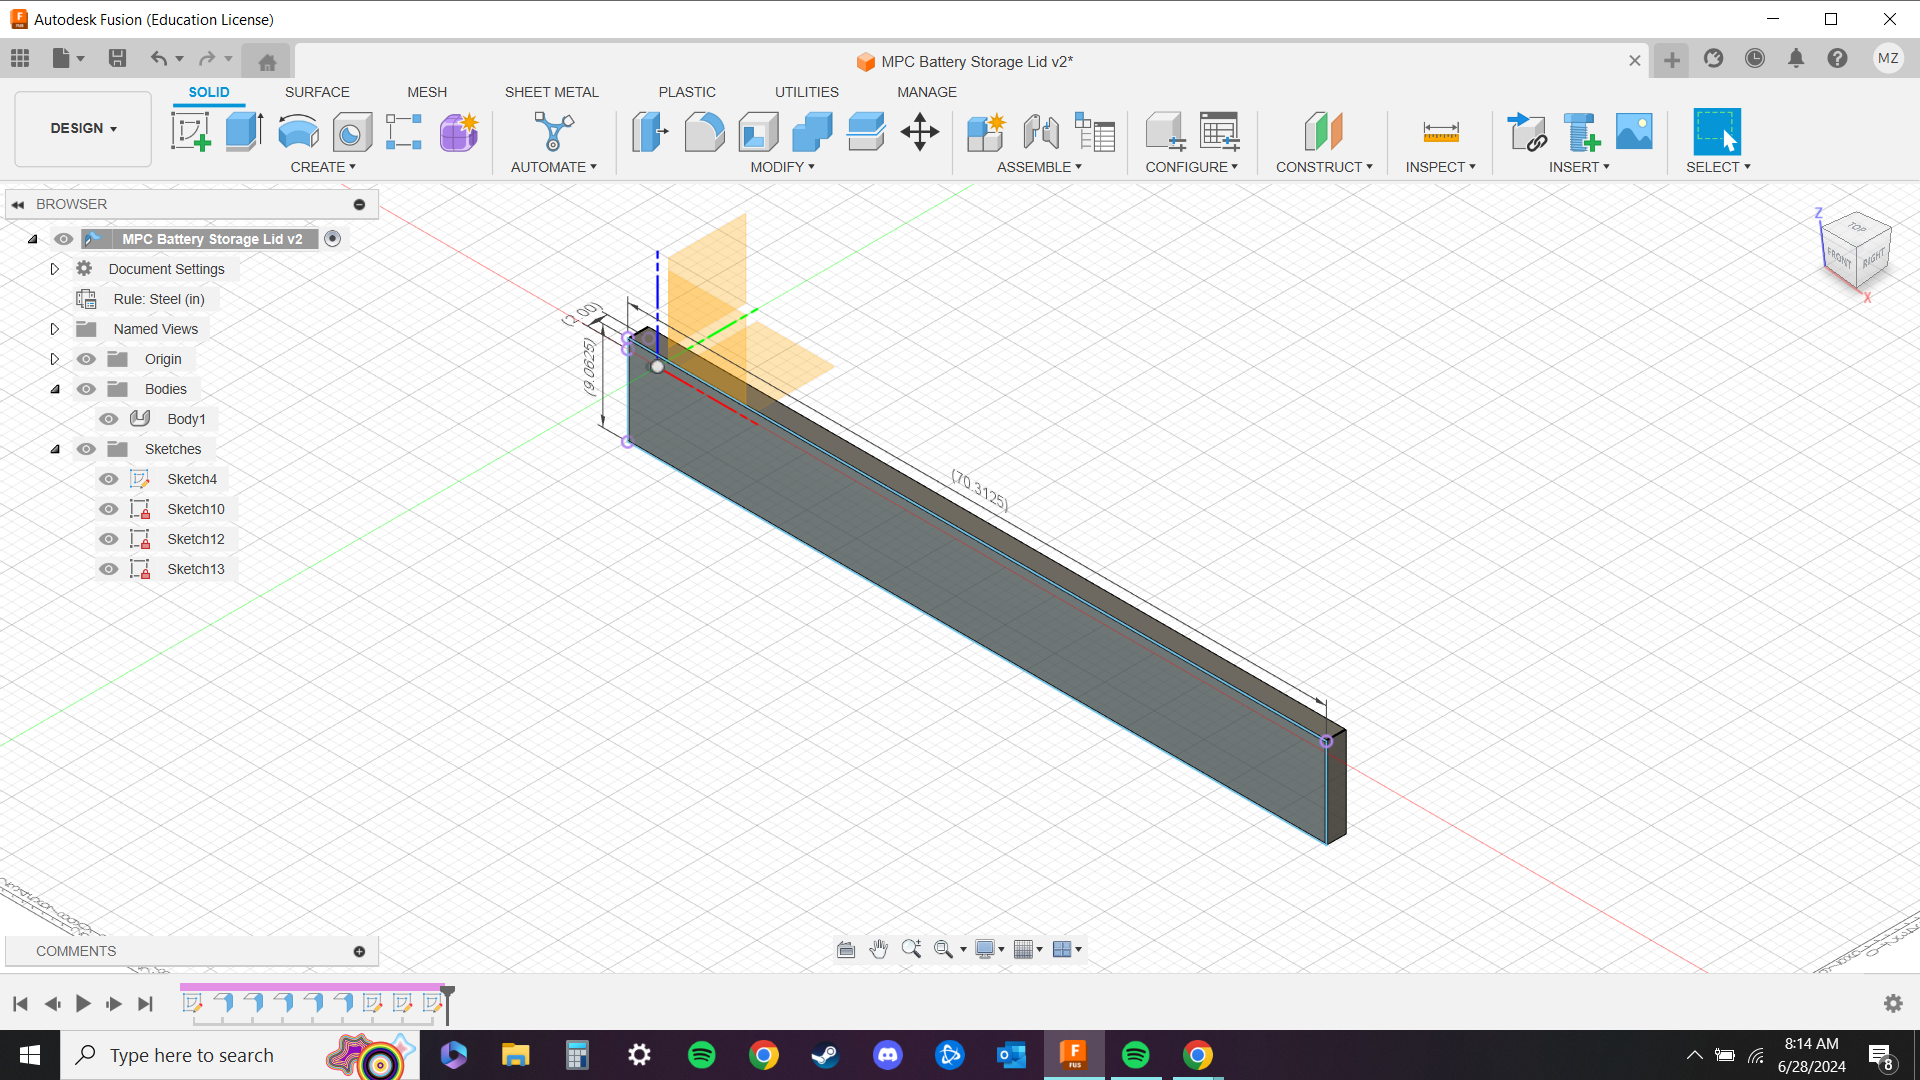Select the Insert Derive tool
The height and width of the screenshot is (1080, 1920).
(1526, 131)
